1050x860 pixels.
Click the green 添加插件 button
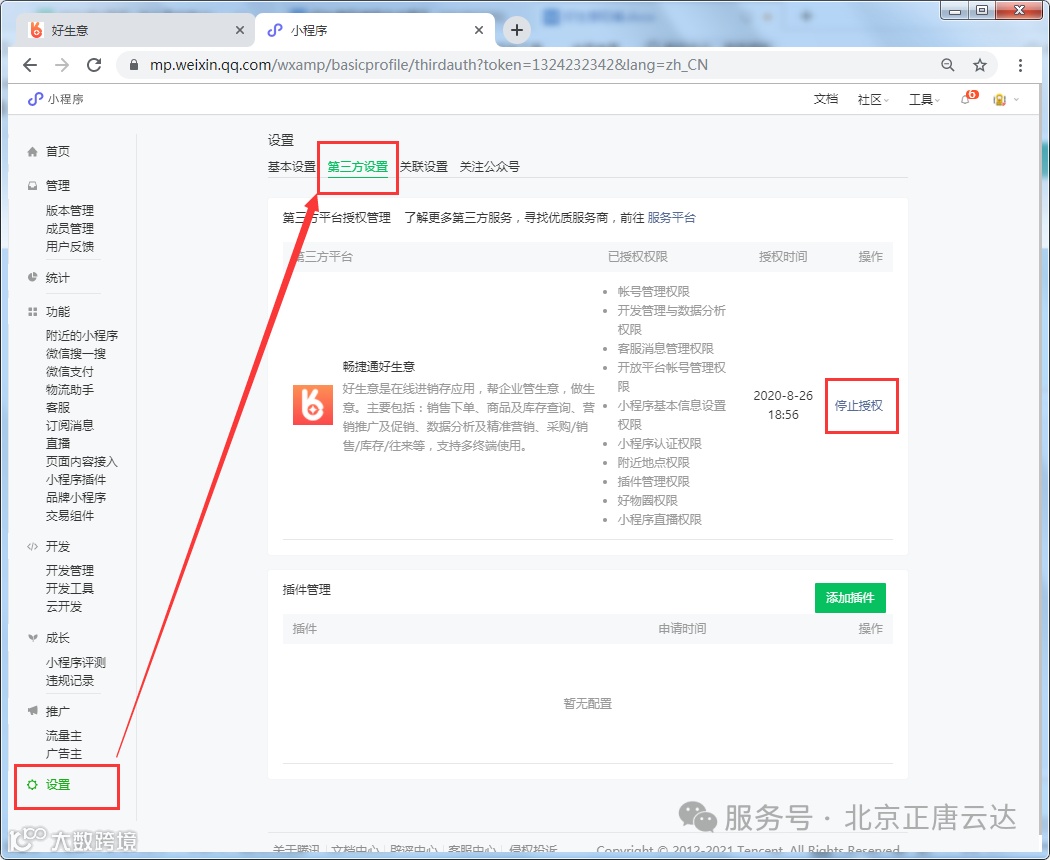(850, 597)
